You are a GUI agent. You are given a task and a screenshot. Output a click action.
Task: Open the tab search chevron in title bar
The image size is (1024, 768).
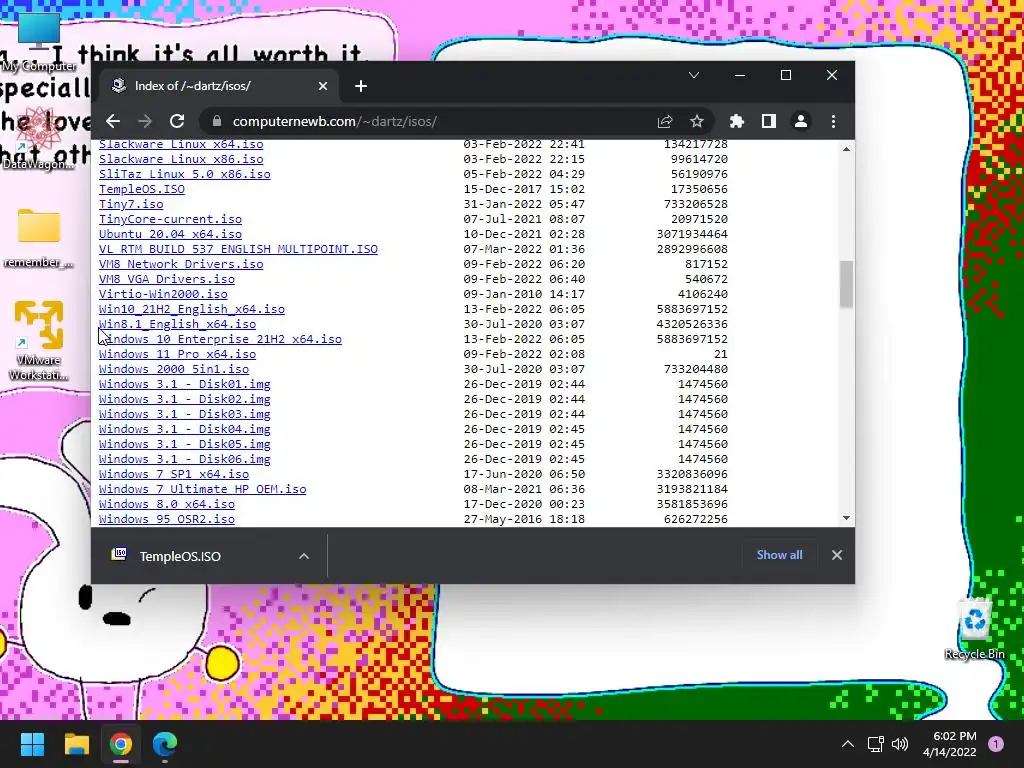[694, 75]
